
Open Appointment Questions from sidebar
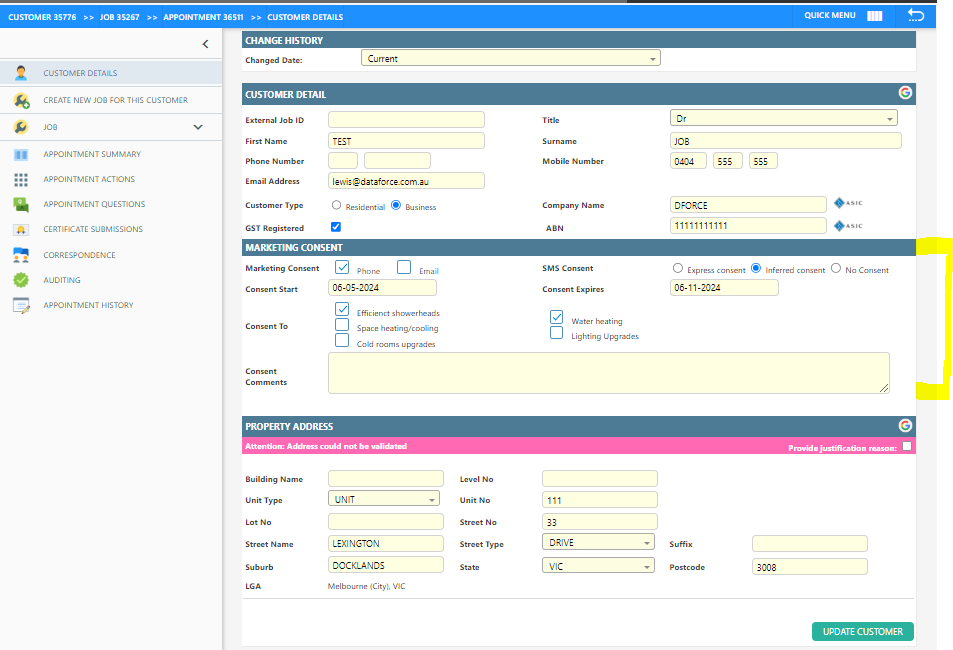point(94,204)
